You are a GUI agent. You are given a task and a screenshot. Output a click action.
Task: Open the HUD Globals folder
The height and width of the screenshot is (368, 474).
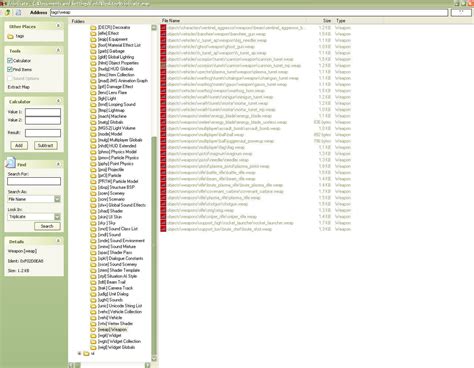tap(112, 69)
